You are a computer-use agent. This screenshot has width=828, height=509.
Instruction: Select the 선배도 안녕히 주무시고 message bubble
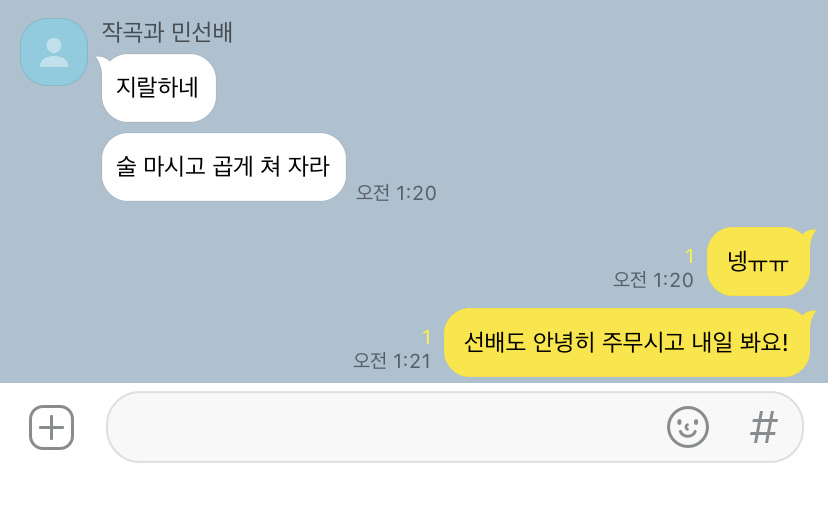click(x=627, y=342)
